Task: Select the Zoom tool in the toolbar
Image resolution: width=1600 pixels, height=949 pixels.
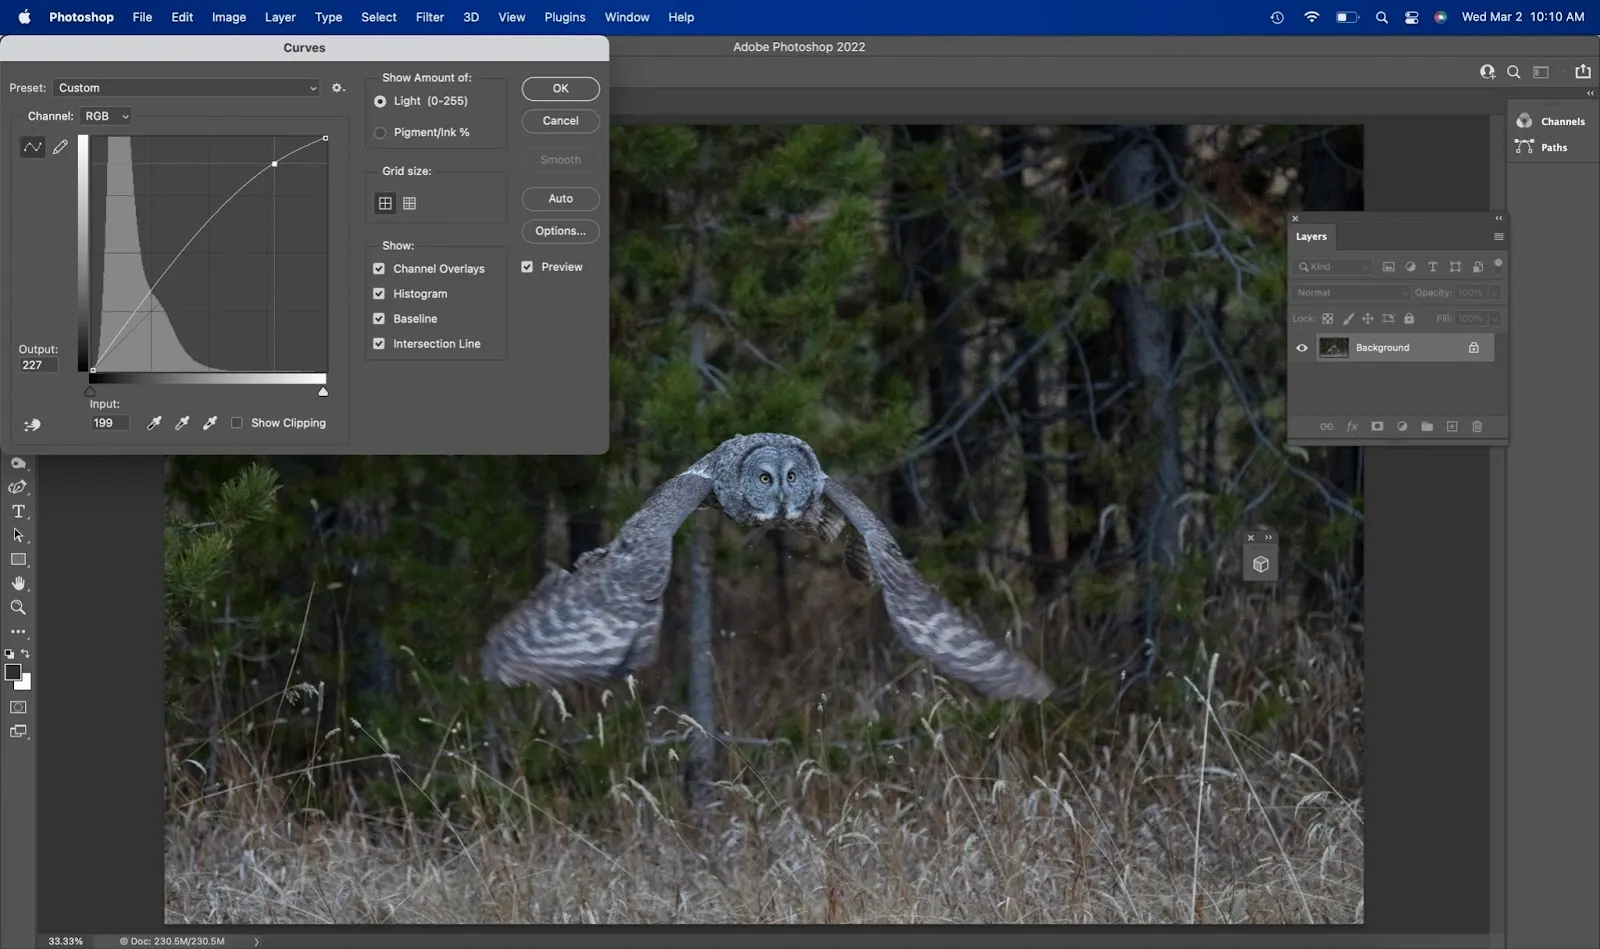Action: point(18,608)
